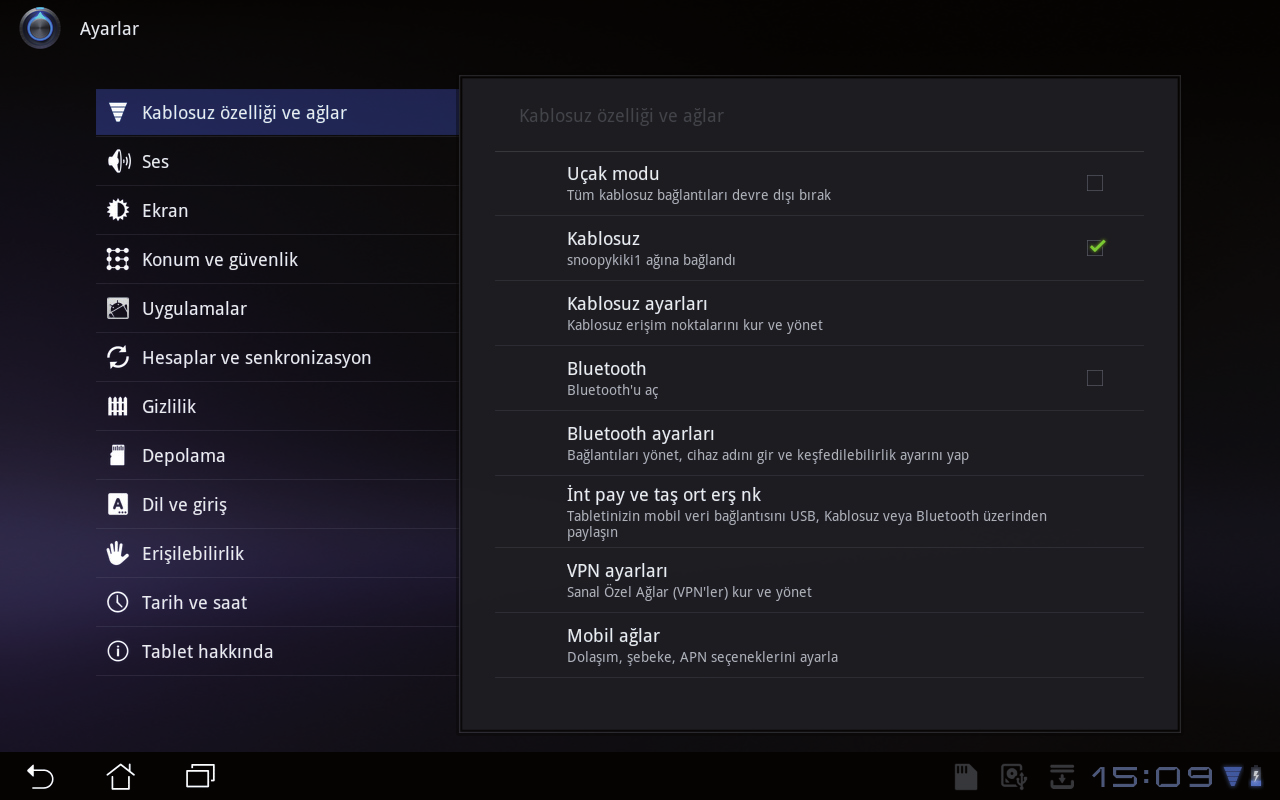This screenshot has width=1280, height=800.
Task: Open Konum ve güvenlik settings
Action: 276,259
